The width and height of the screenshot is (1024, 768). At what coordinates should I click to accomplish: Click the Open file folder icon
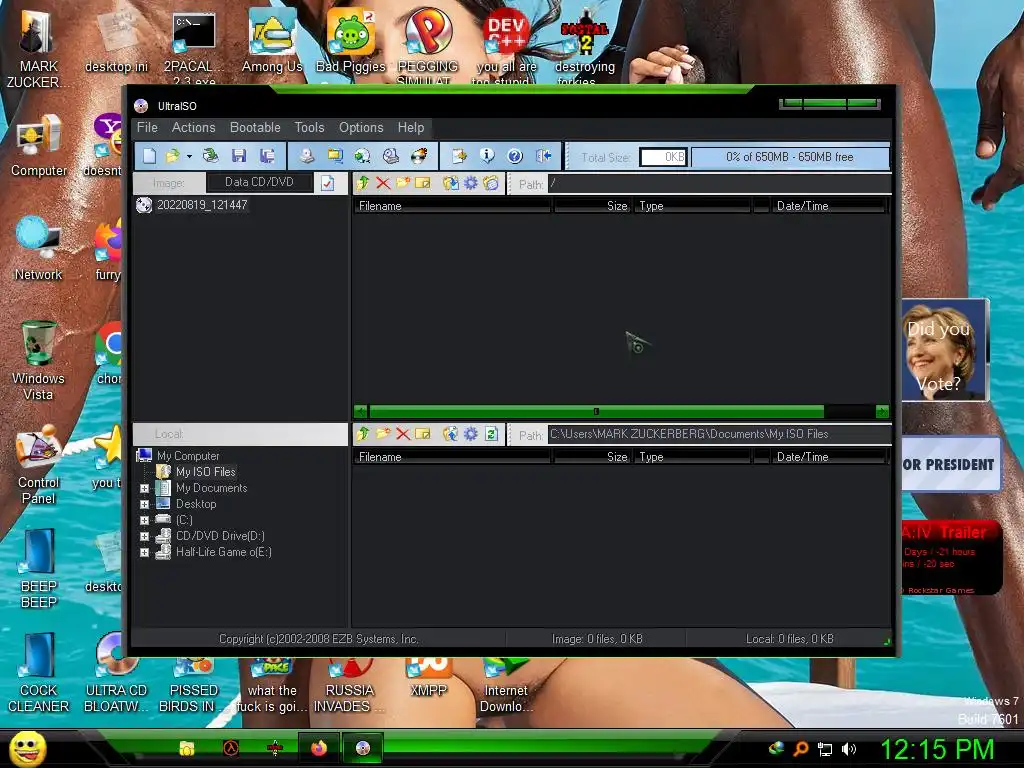click(172, 155)
